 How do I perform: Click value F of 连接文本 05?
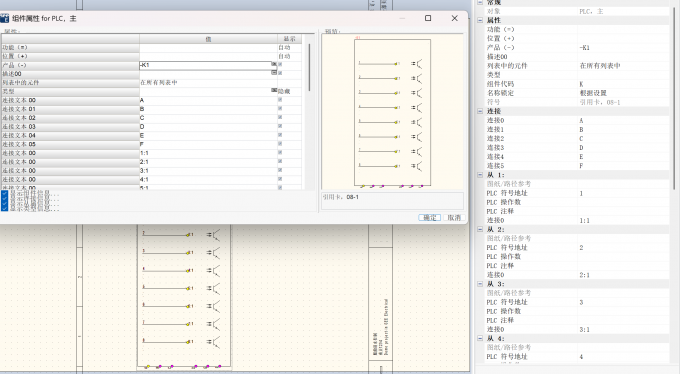pos(142,144)
